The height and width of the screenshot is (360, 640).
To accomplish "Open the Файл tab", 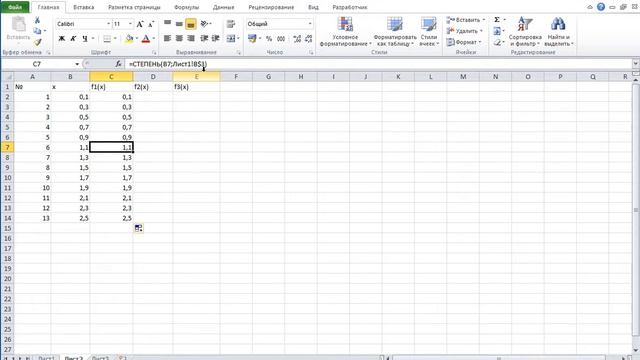I will (x=15, y=7).
